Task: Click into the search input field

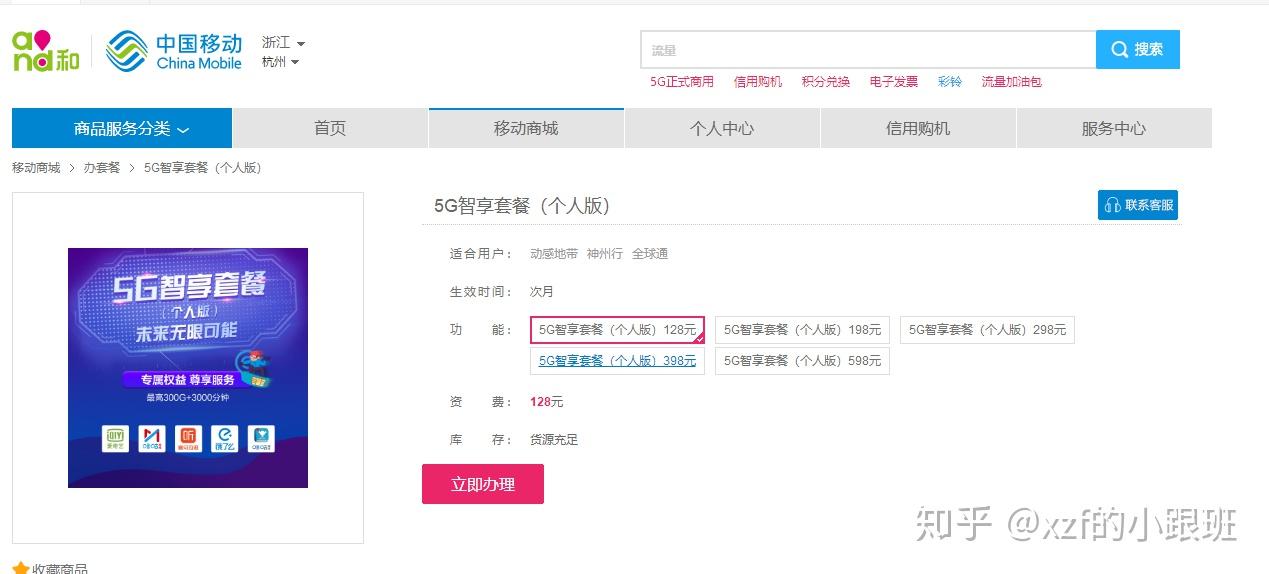Action: [x=868, y=49]
